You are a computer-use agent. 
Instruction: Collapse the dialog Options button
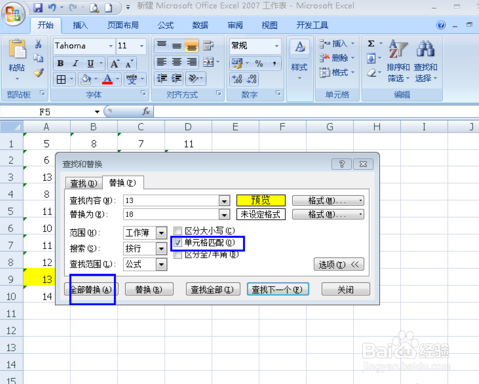pyautogui.click(x=339, y=264)
